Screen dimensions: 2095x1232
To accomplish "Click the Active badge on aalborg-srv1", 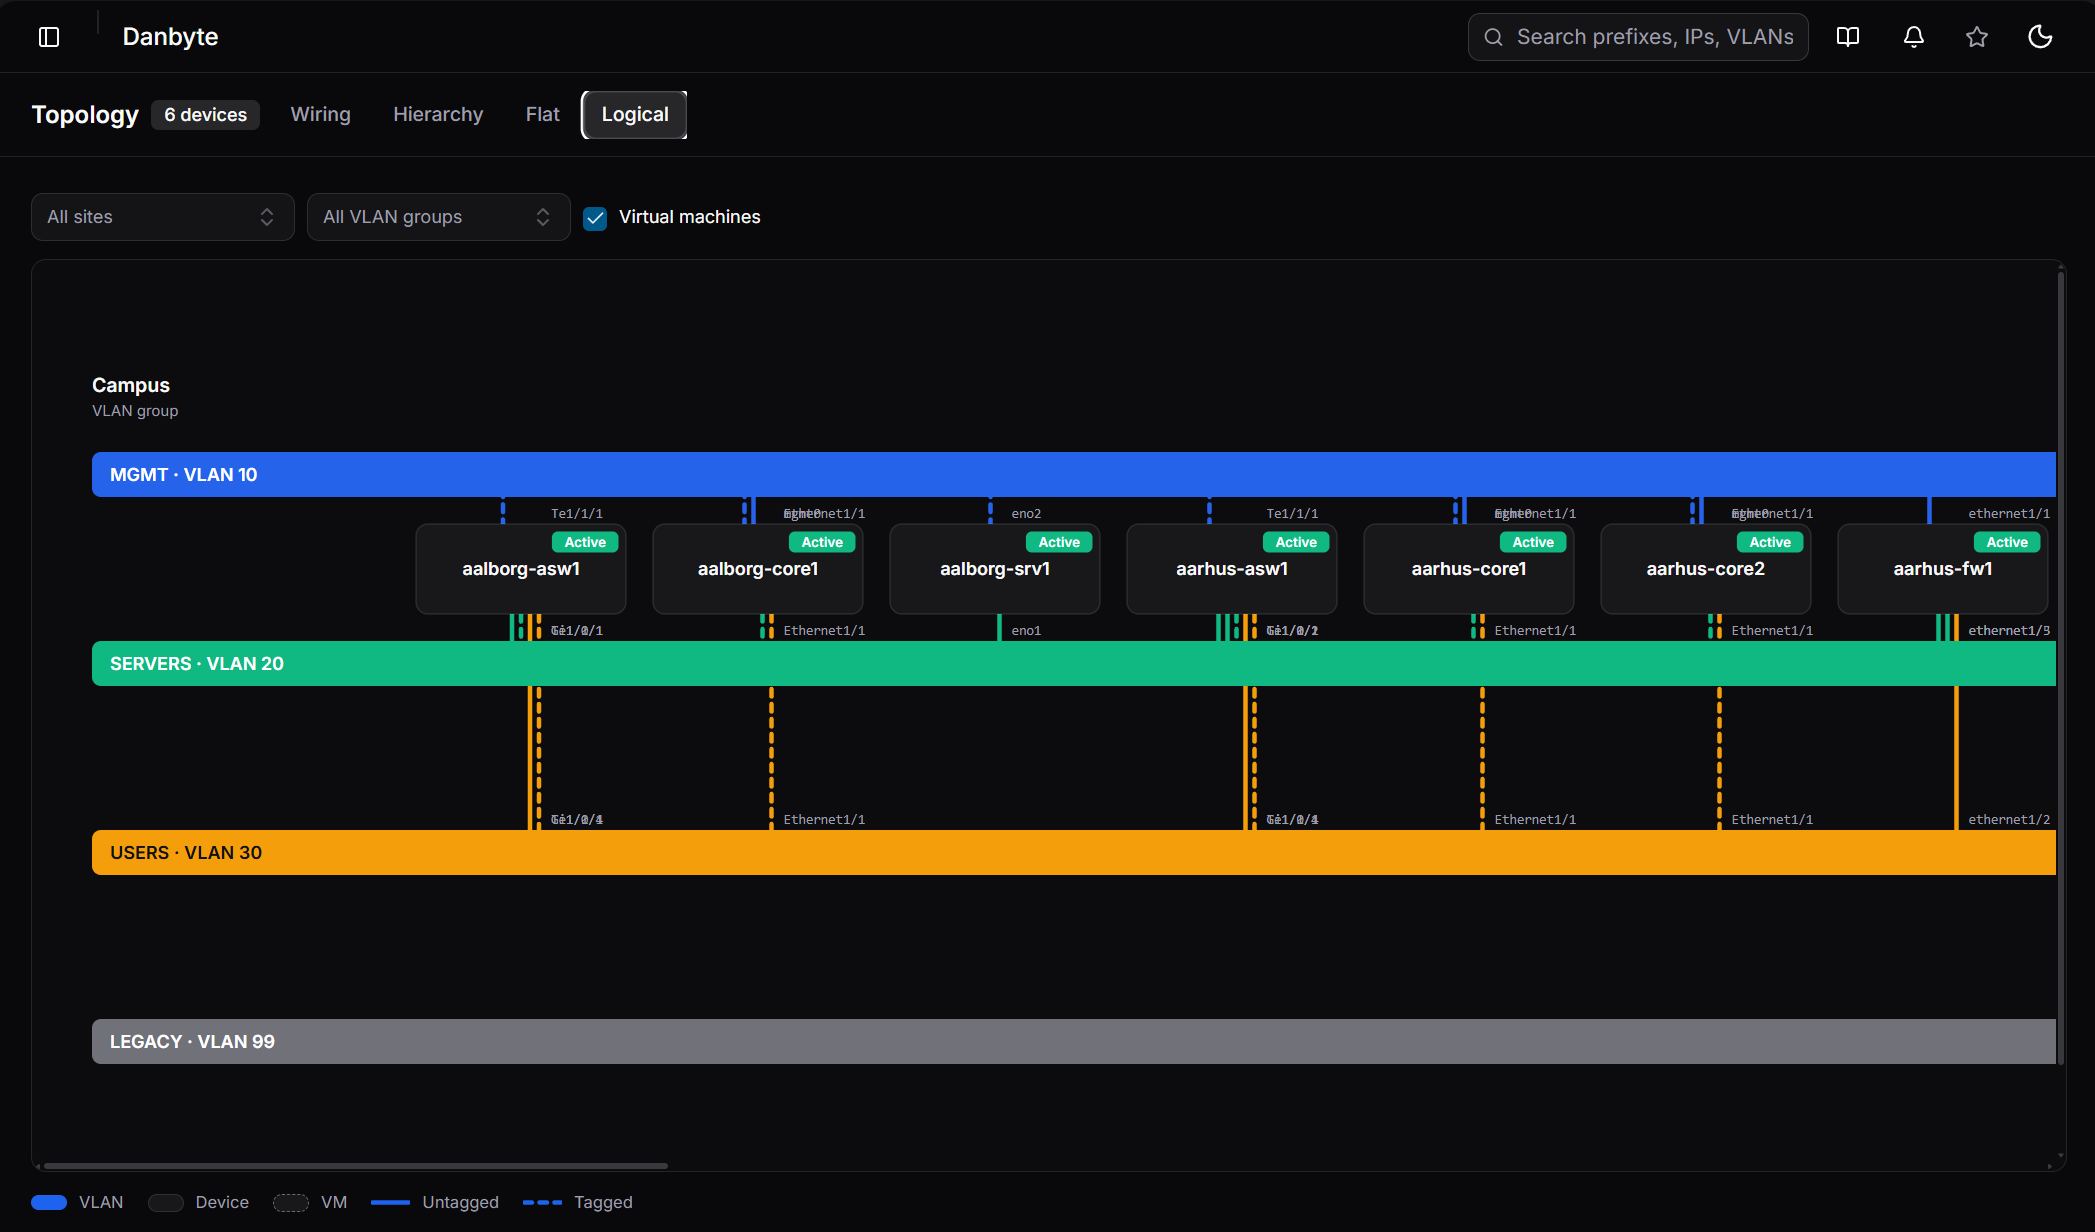I will pos(1059,542).
